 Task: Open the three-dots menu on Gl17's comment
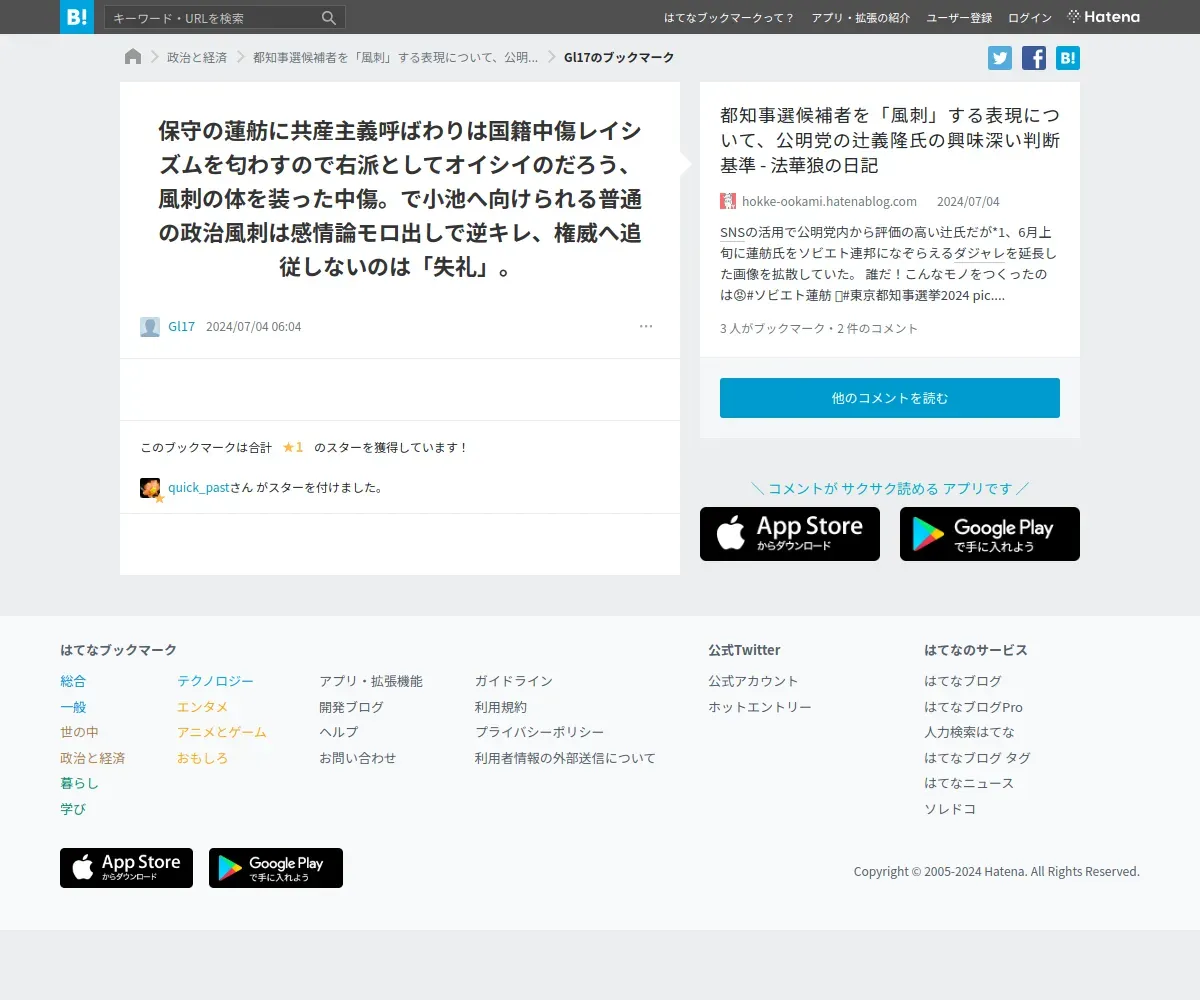(x=646, y=326)
